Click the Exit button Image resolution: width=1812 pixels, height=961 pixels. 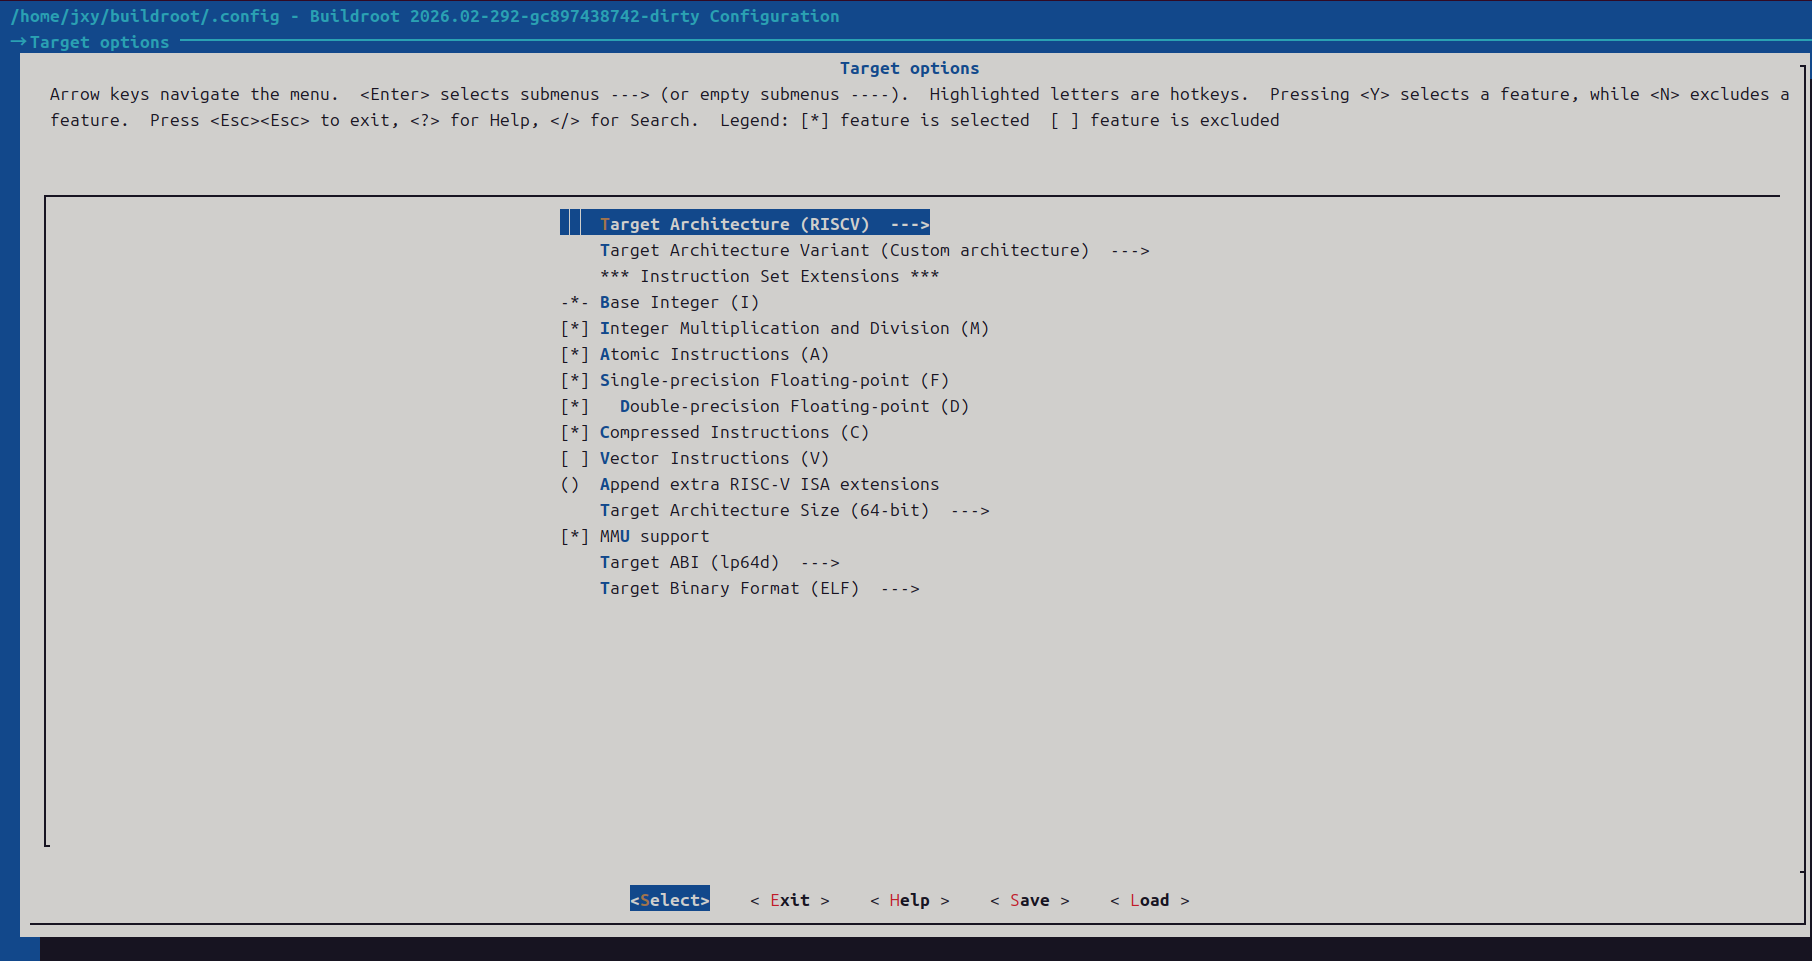click(789, 900)
